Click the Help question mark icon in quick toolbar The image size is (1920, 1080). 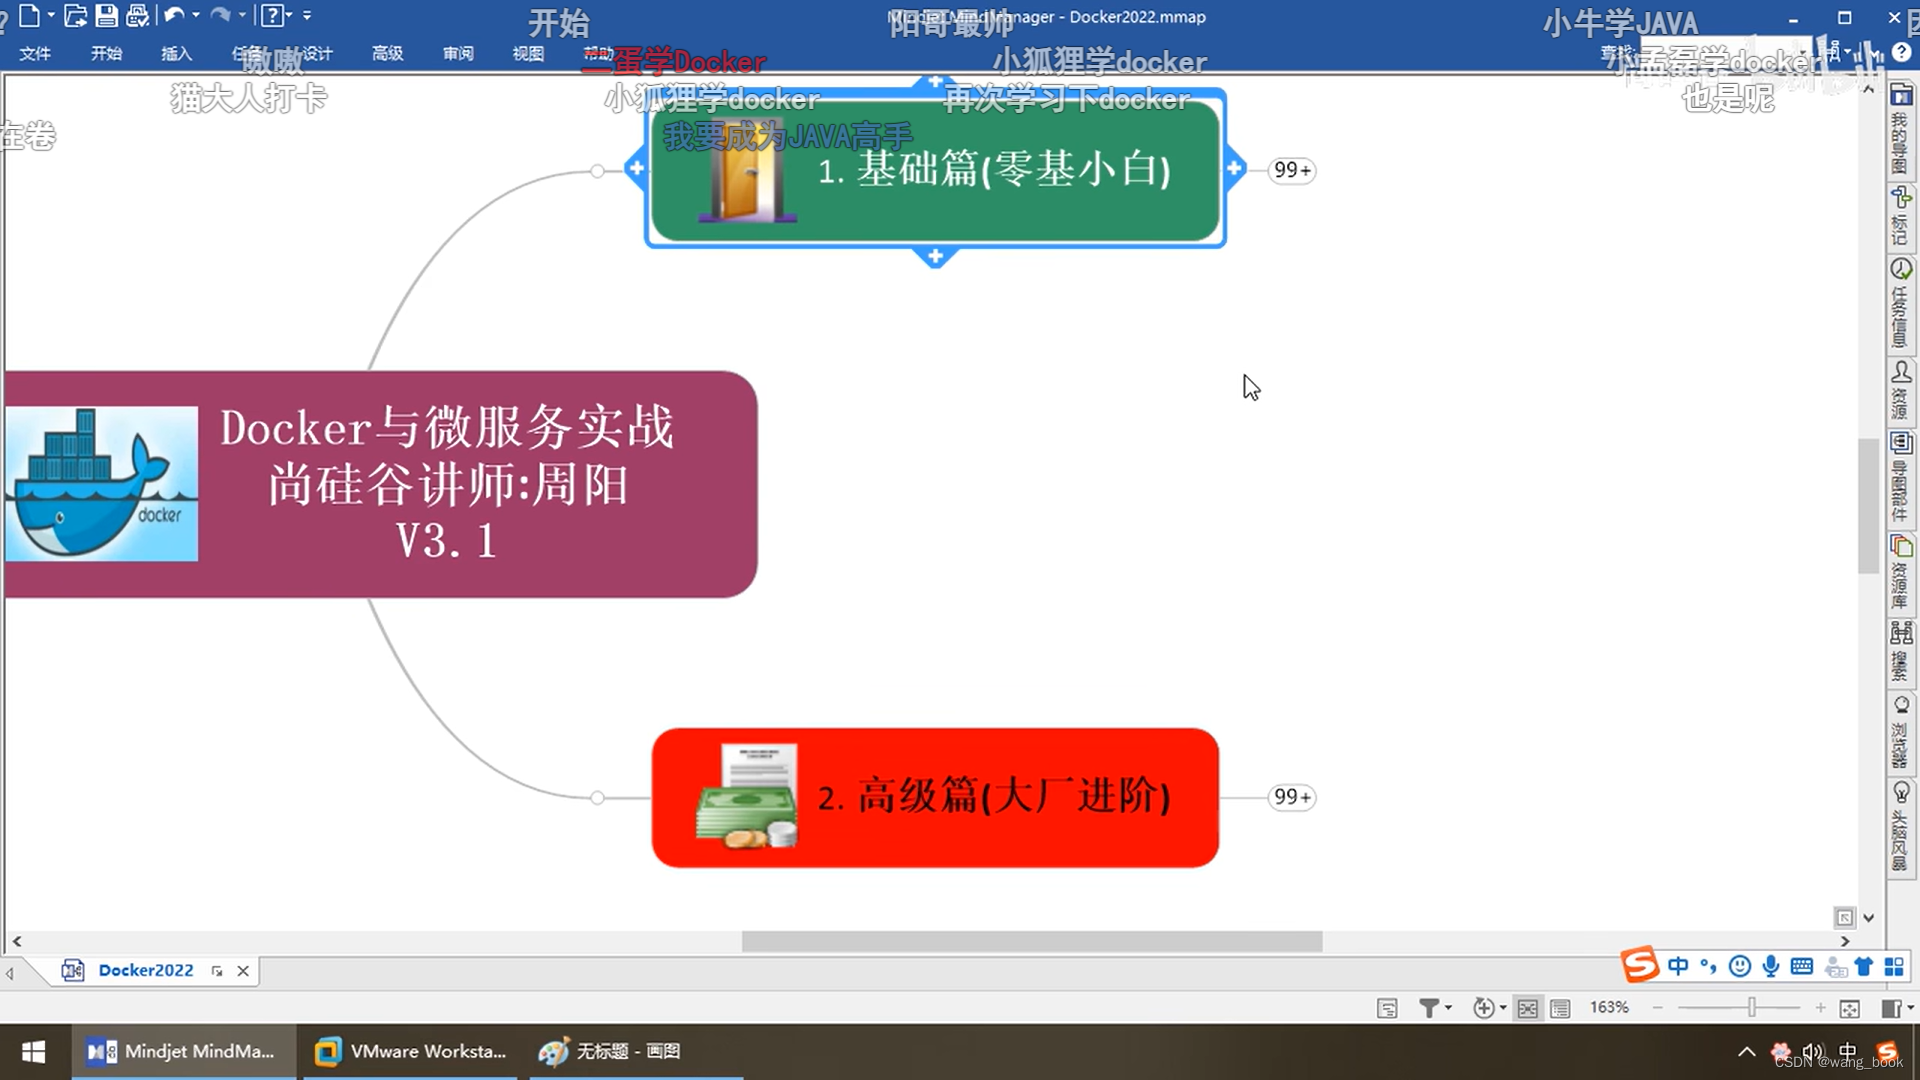click(271, 15)
